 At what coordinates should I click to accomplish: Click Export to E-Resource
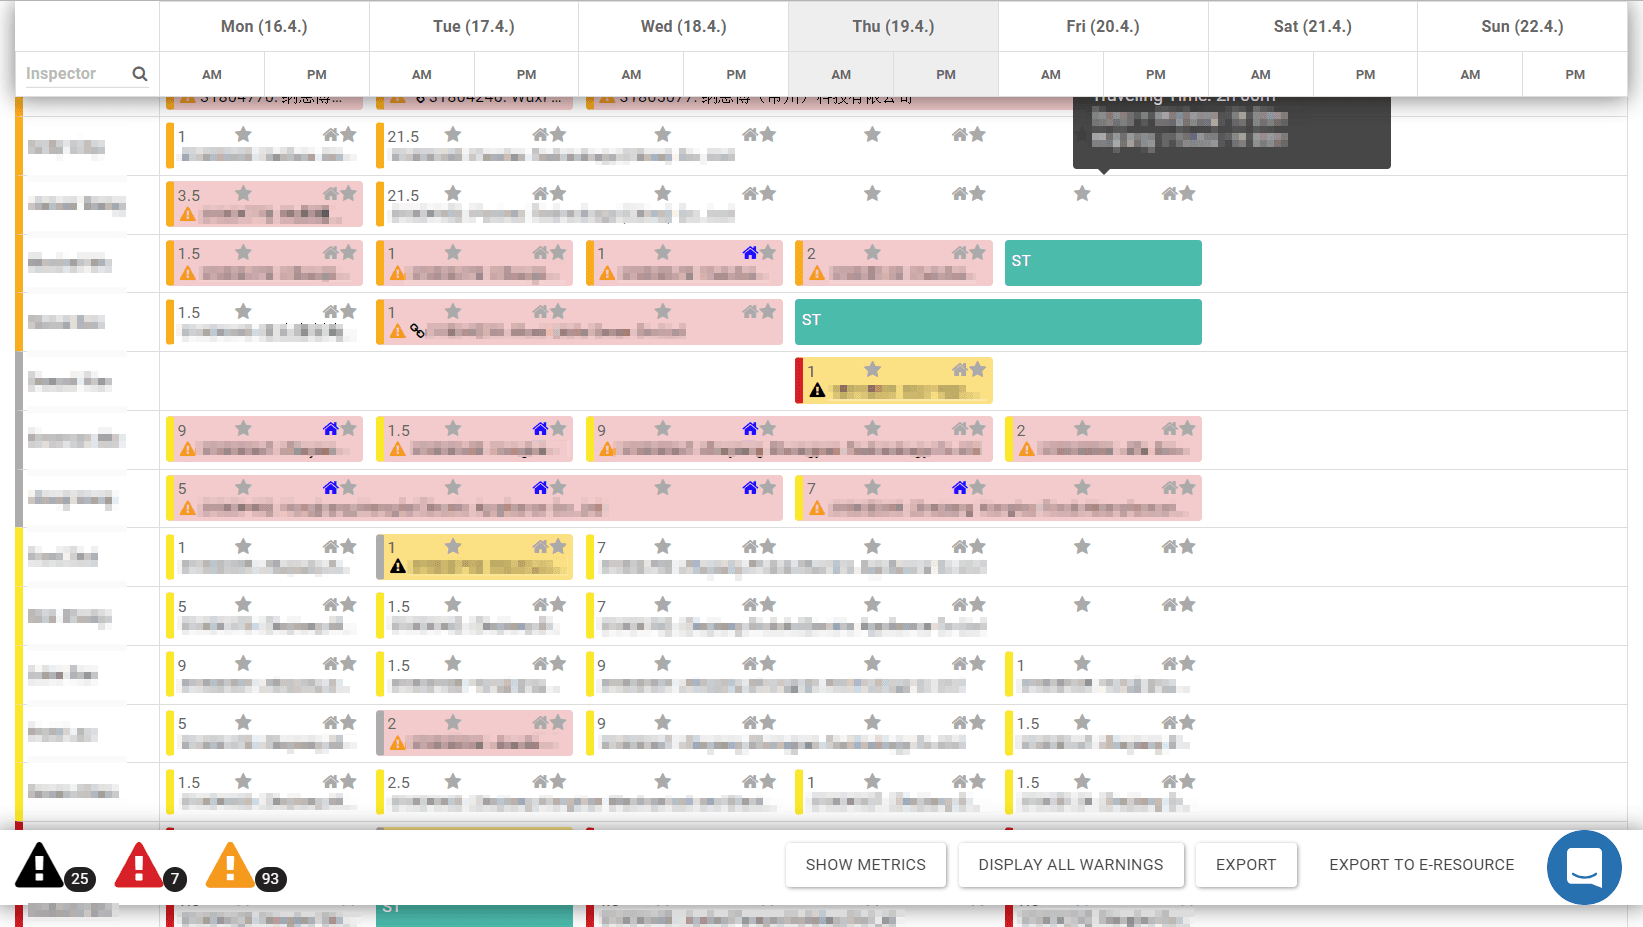tap(1421, 865)
